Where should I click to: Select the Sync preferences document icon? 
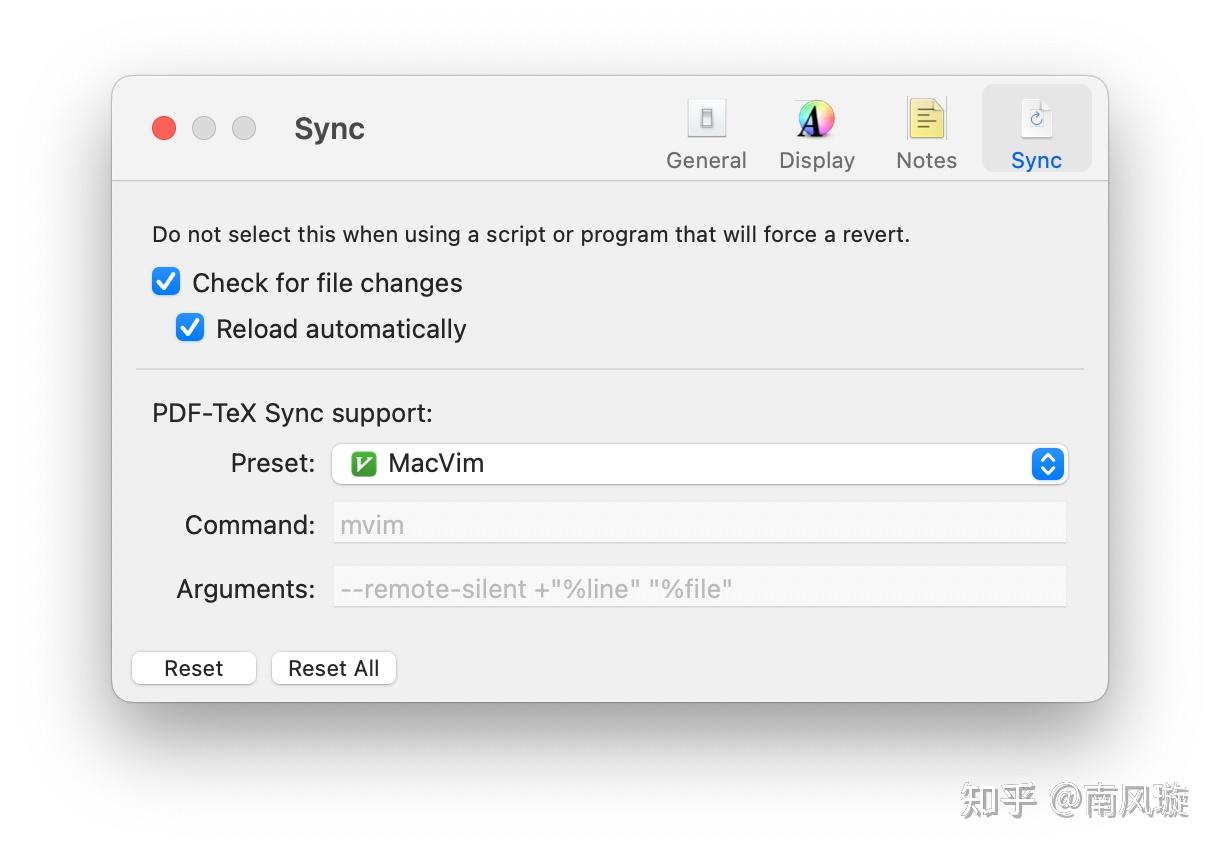tap(1036, 119)
